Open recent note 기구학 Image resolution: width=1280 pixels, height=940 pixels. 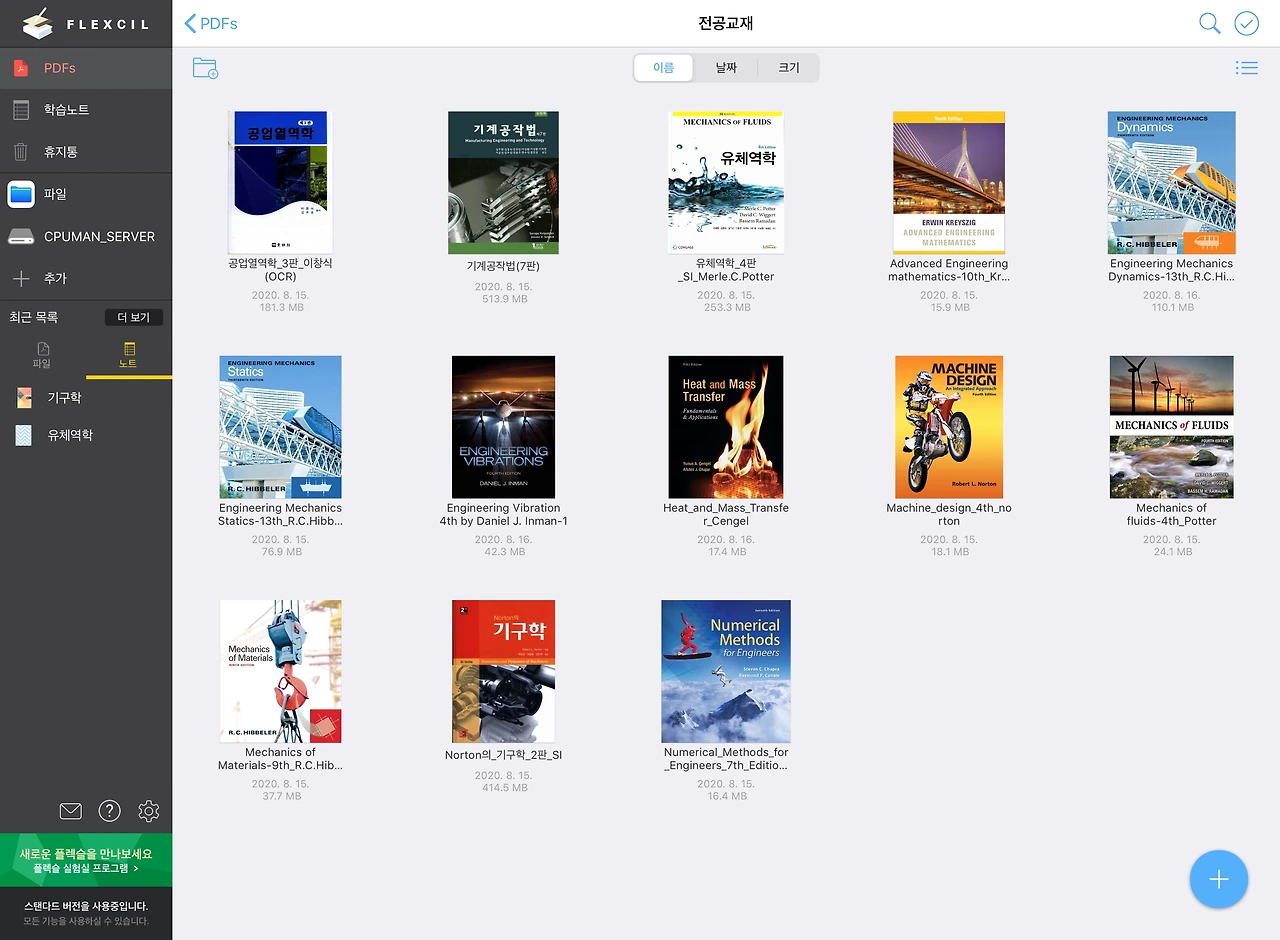coord(86,397)
